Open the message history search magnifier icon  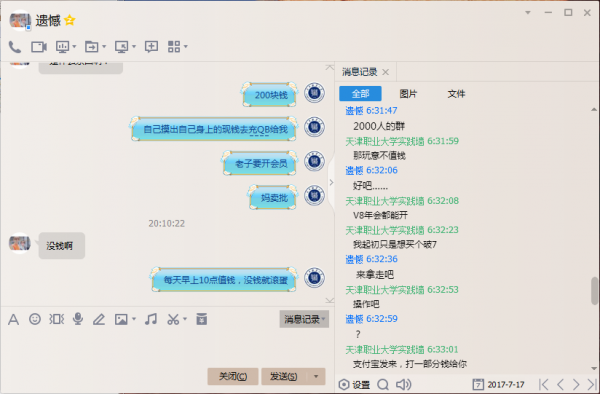pyautogui.click(x=383, y=384)
